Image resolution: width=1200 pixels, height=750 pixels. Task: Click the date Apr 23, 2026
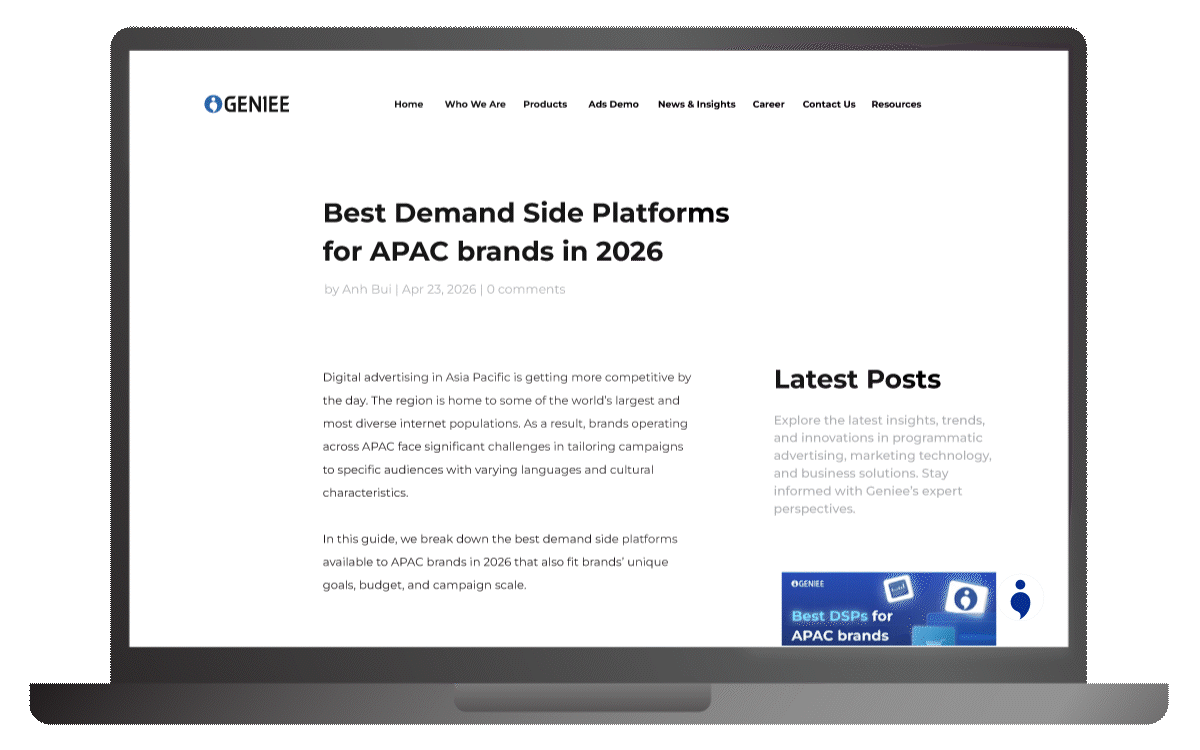coord(439,289)
